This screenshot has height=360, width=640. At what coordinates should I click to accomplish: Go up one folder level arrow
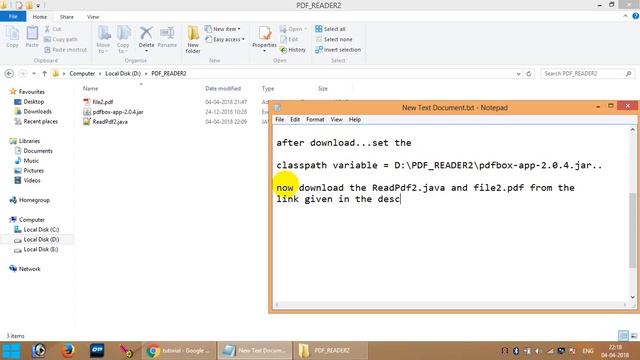point(44,73)
